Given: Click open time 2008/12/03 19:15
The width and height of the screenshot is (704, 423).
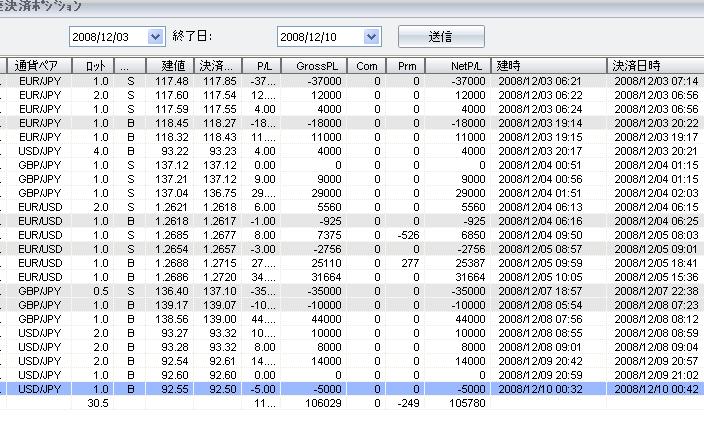Looking at the screenshot, I should pyautogui.click(x=540, y=137).
